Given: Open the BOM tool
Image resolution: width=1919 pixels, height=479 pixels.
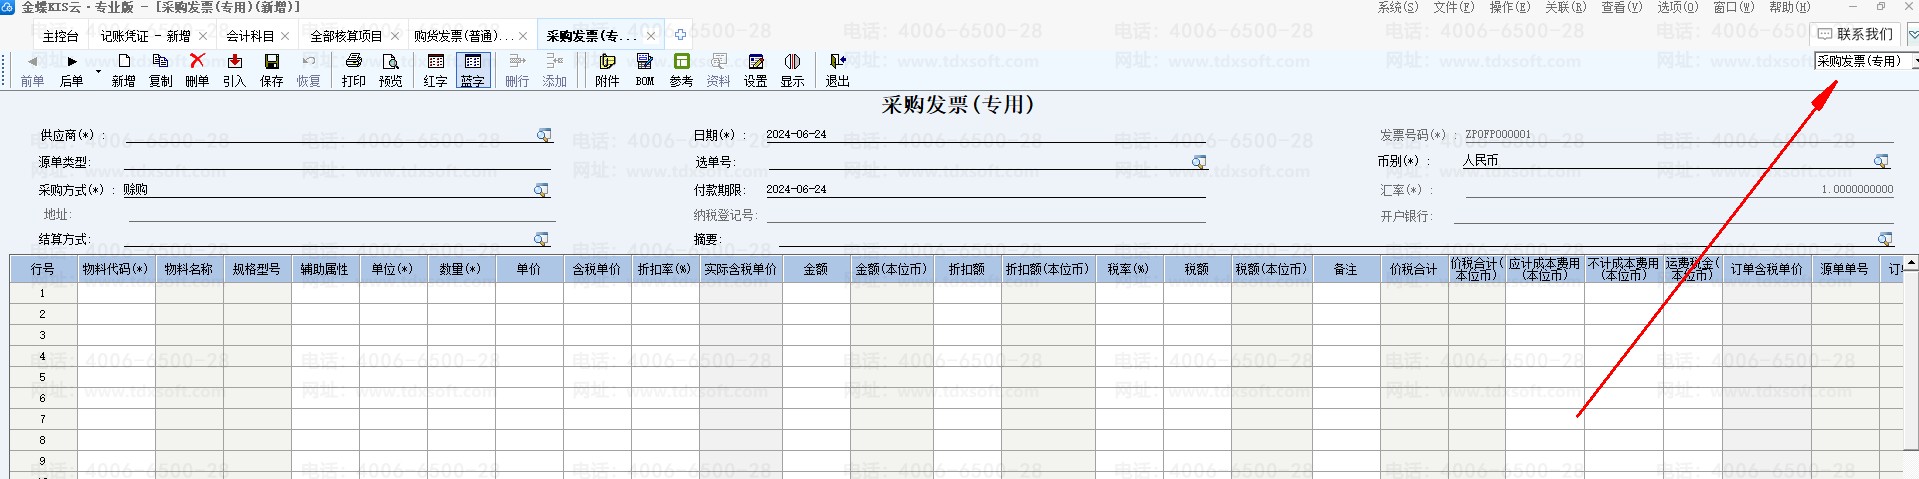Looking at the screenshot, I should point(644,71).
